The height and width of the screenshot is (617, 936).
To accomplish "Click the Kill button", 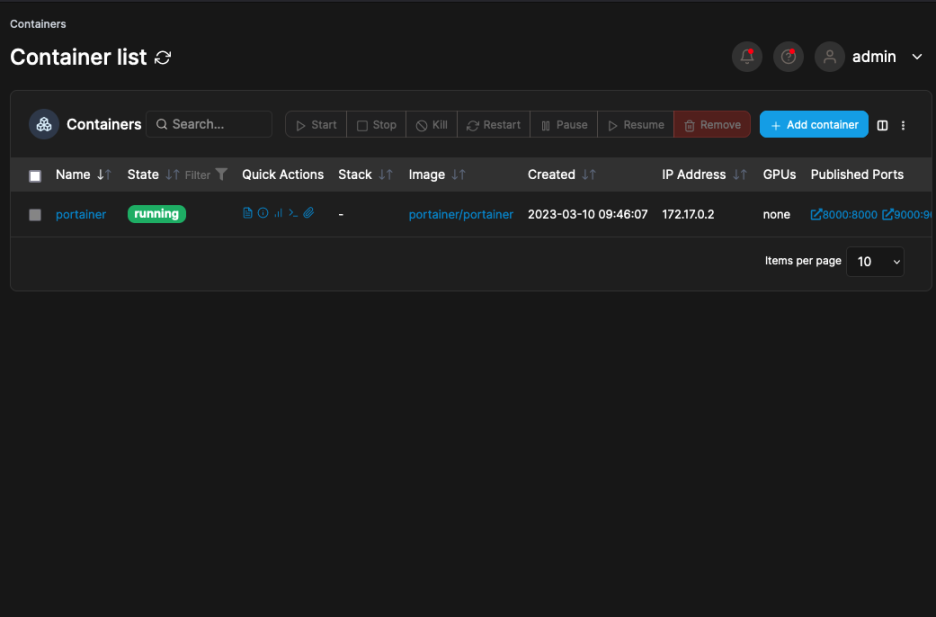I will tap(432, 125).
